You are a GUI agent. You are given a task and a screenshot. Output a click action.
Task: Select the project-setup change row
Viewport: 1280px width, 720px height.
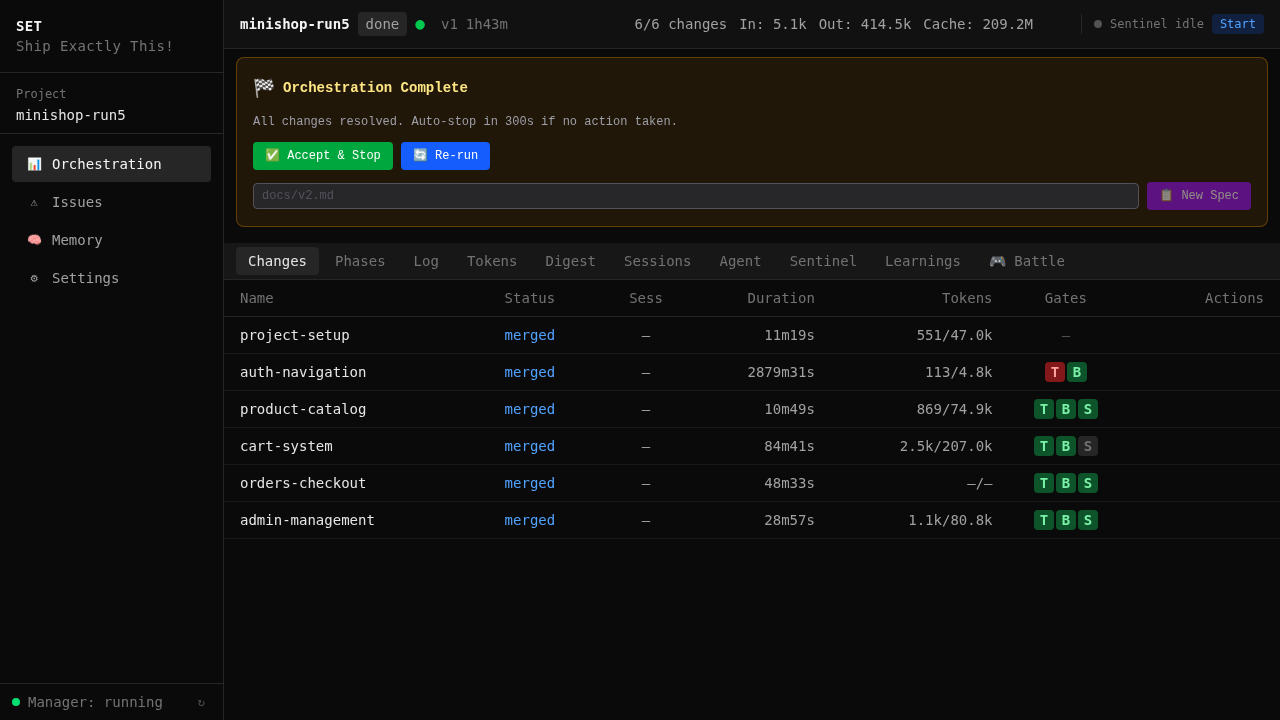[x=295, y=335]
